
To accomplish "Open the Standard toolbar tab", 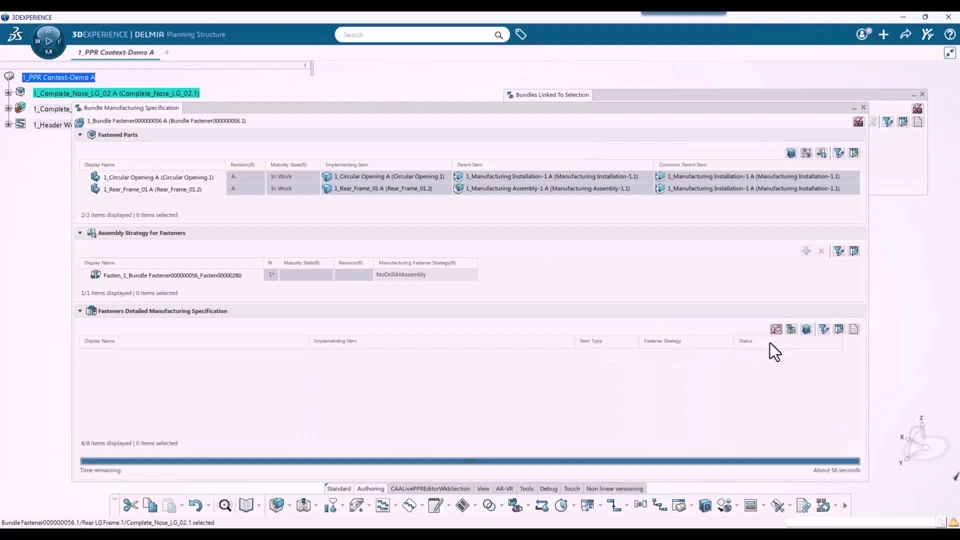I will pyautogui.click(x=339, y=489).
